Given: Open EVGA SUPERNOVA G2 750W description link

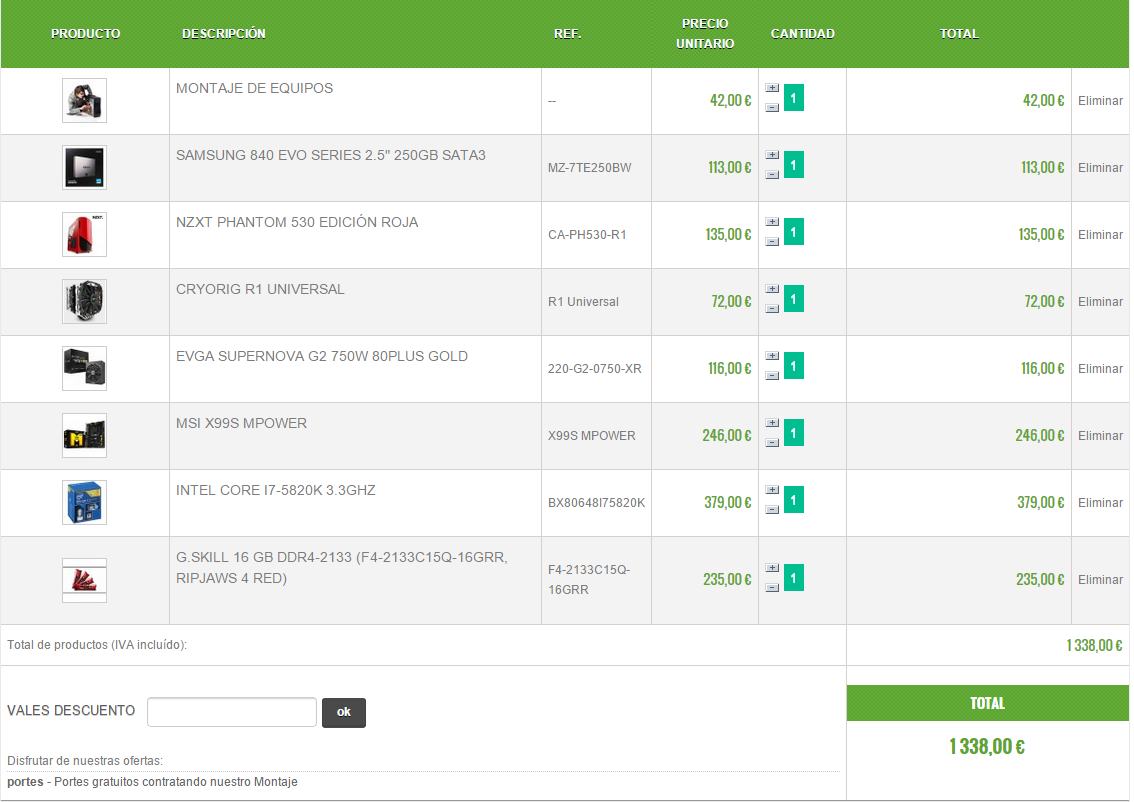Looking at the screenshot, I should coord(322,357).
